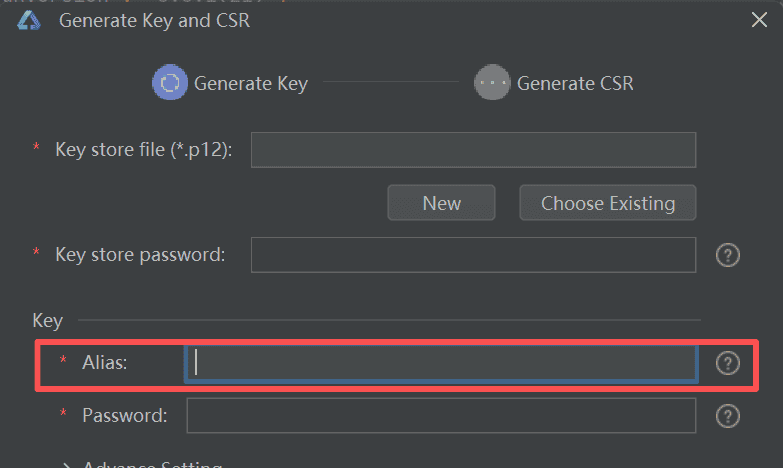Click the Generate Key step circle icon
This screenshot has height=468, width=783.
(x=170, y=83)
